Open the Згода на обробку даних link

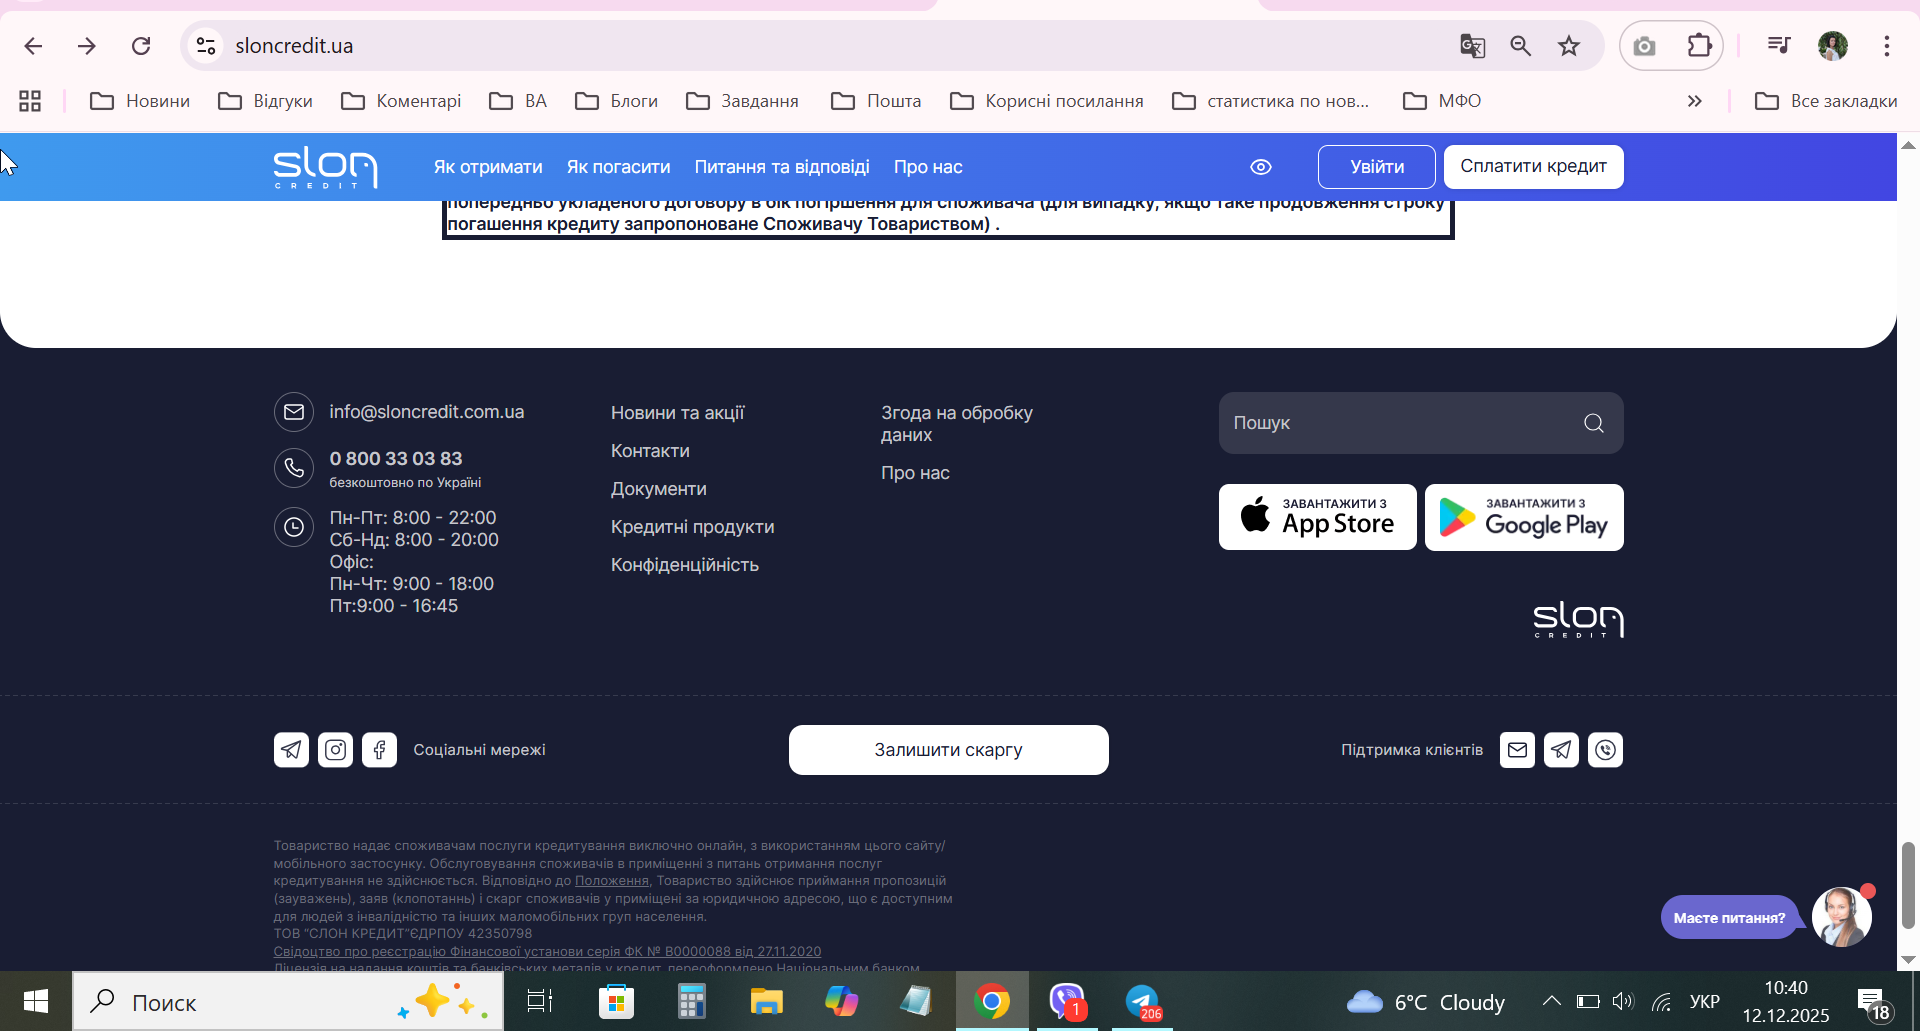pos(957,424)
